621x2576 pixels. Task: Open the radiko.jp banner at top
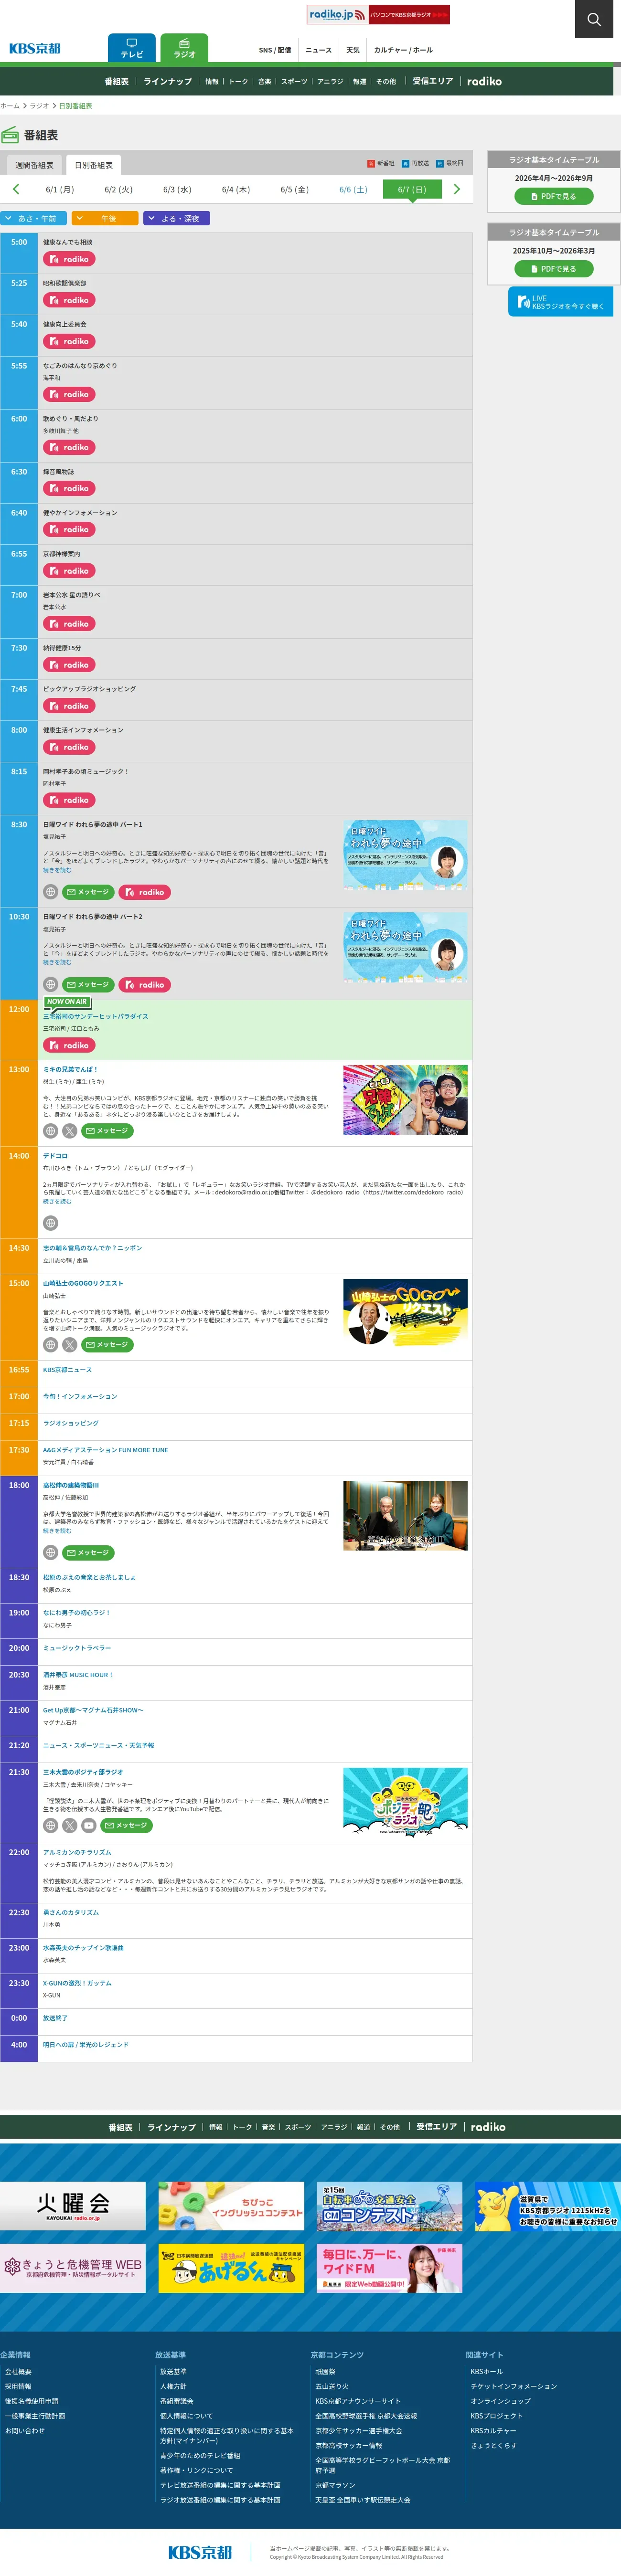coord(378,14)
